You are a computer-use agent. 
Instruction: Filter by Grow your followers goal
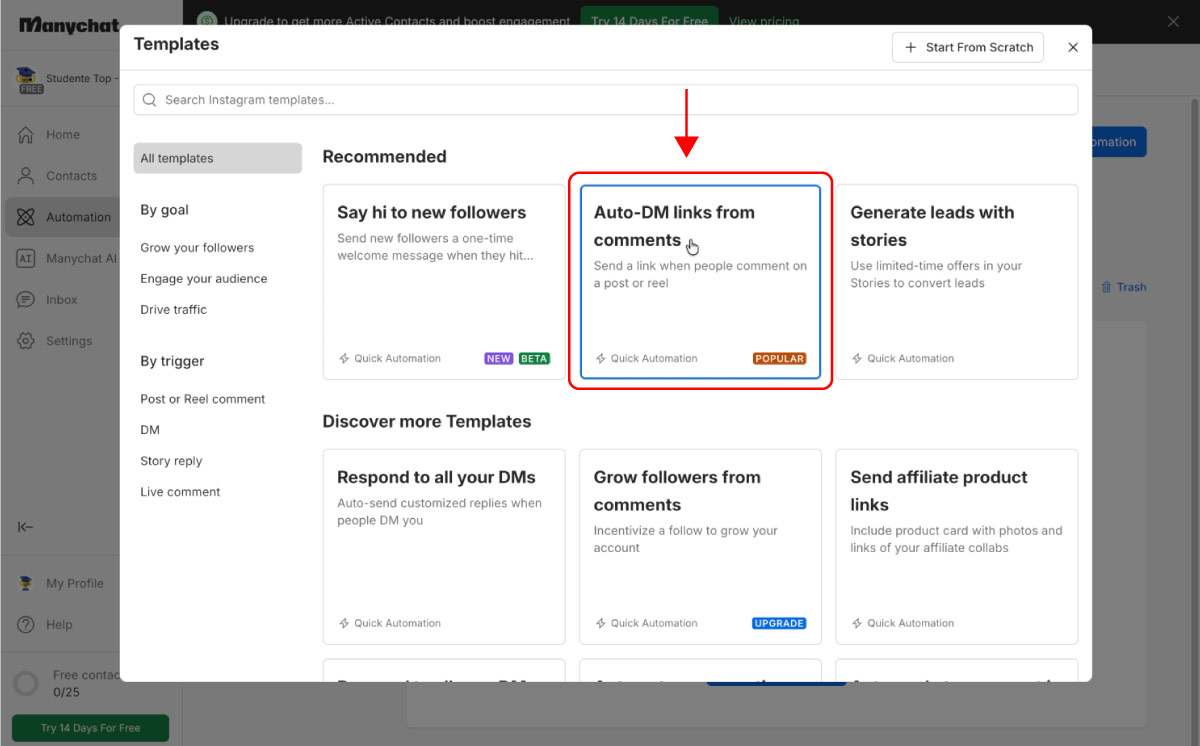(197, 248)
